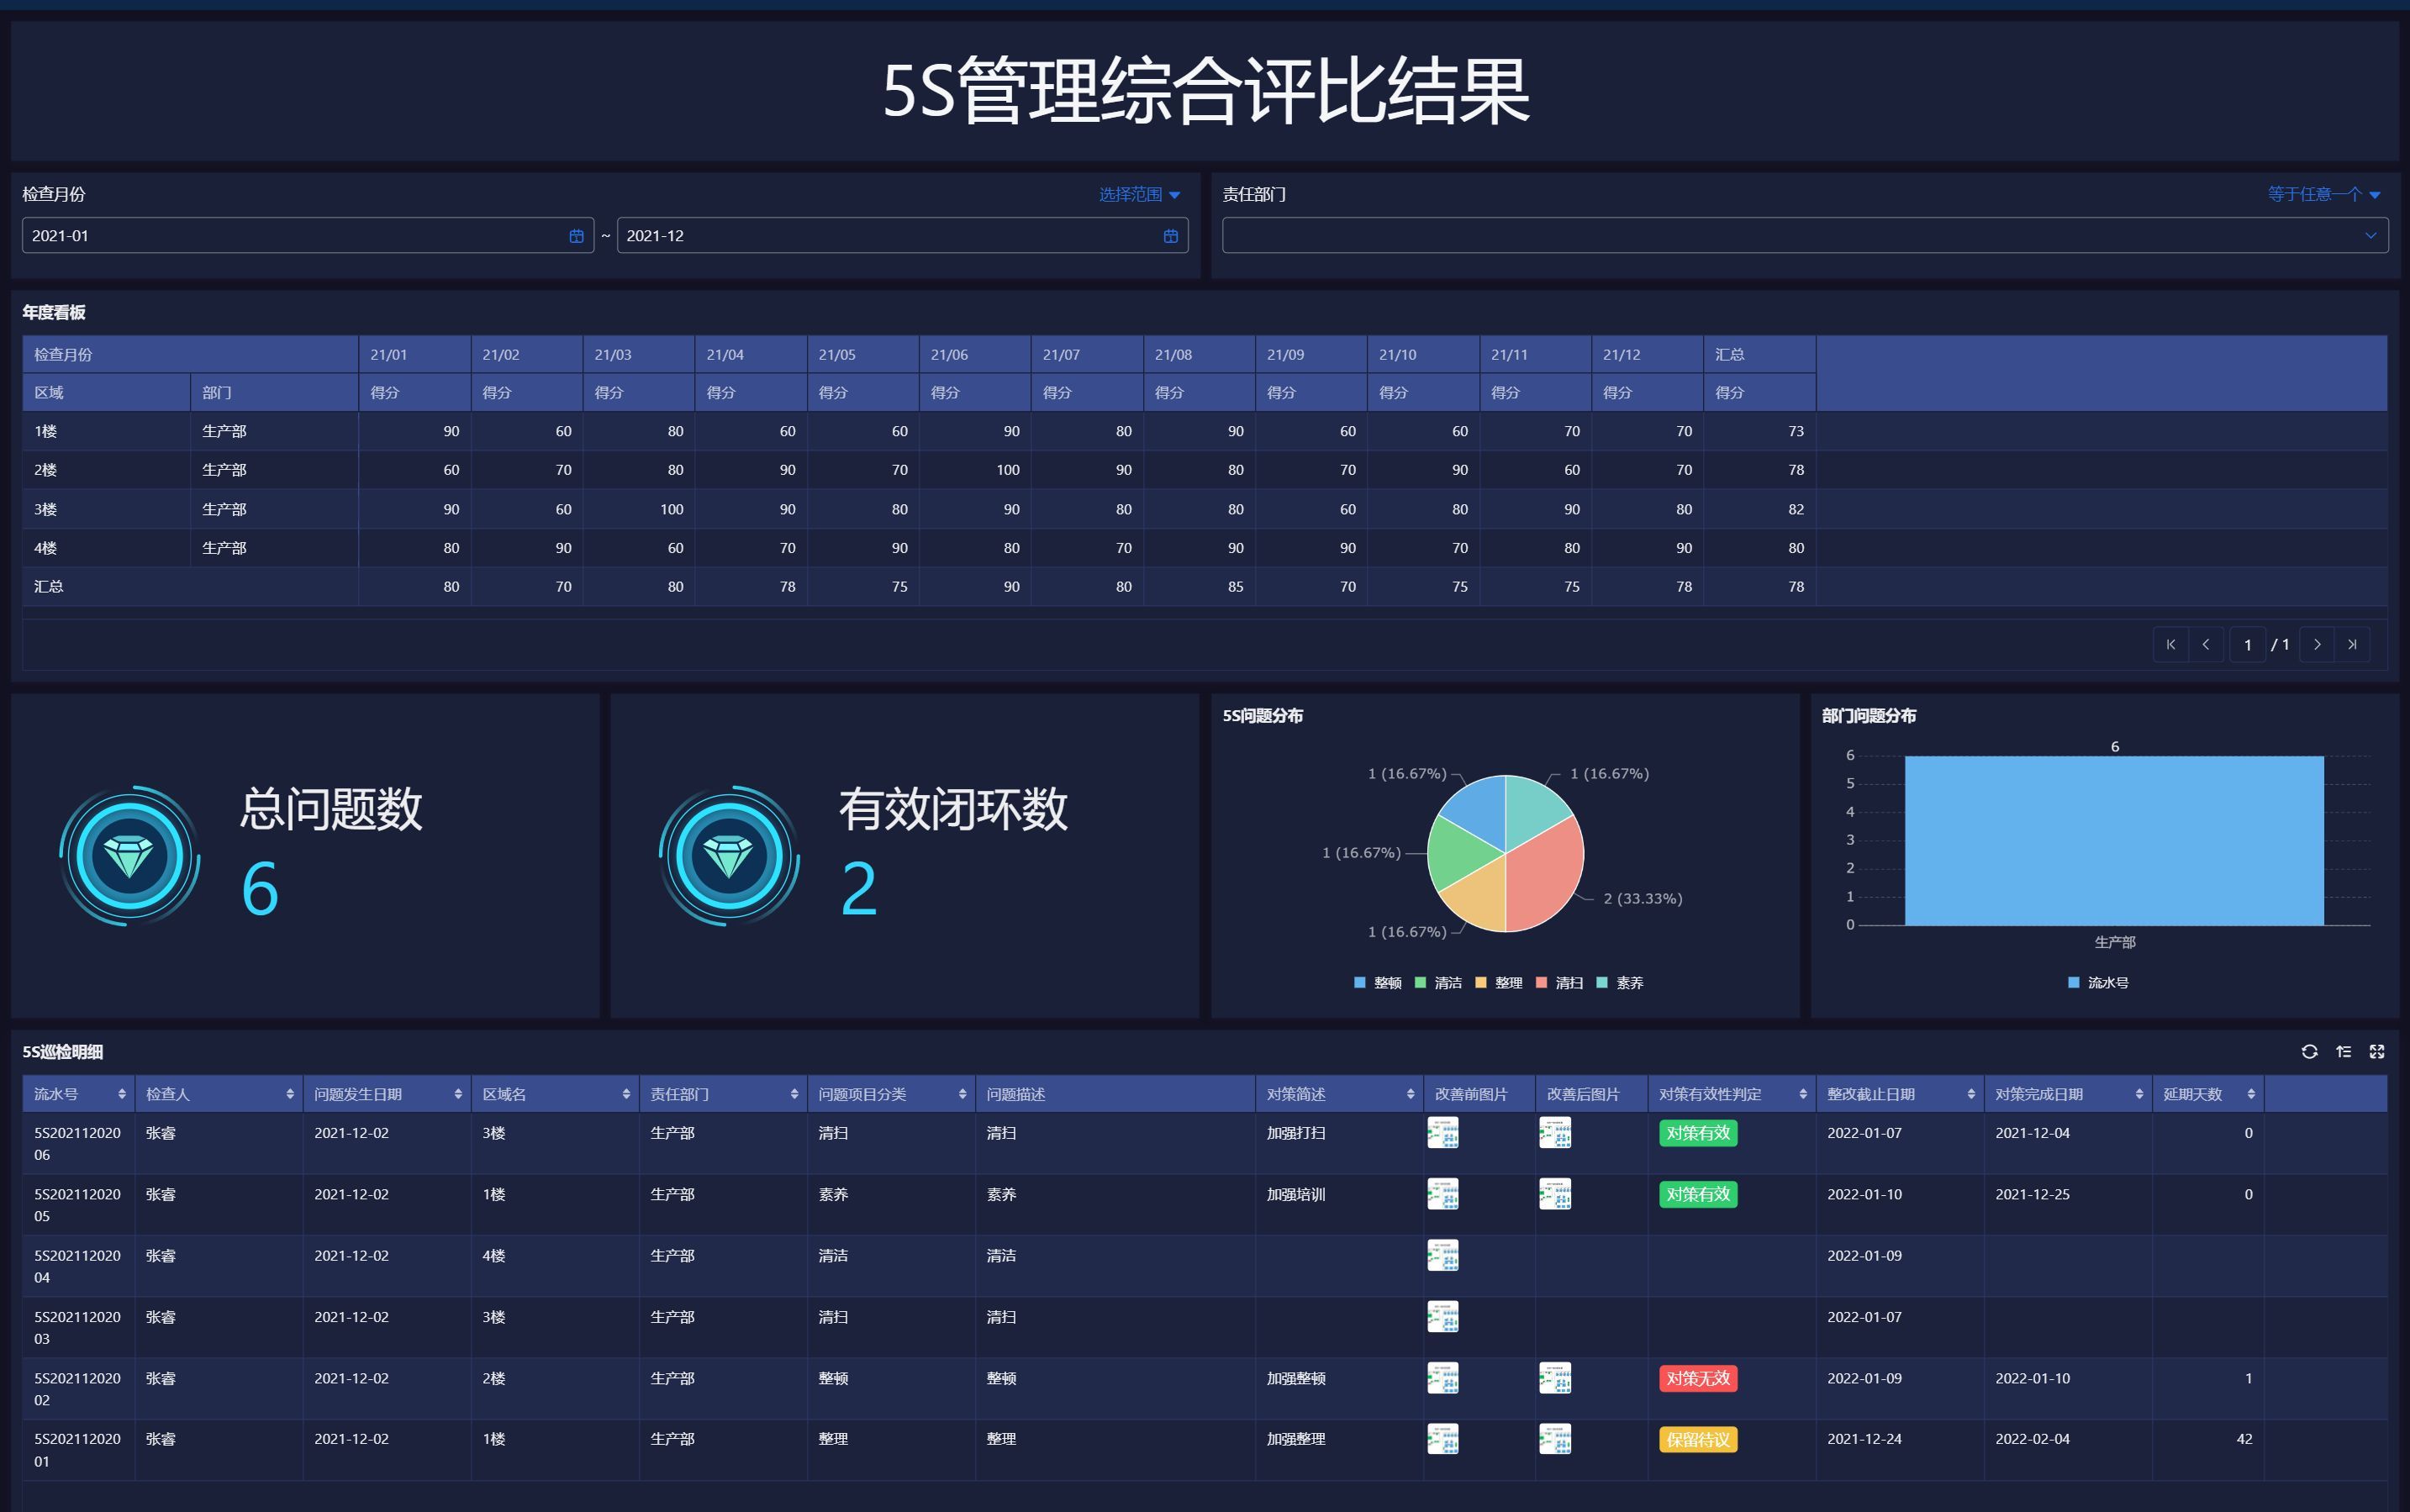This screenshot has height=1512, width=2410.
Task: Toggle 流水号 legend in department bar chart
Action: [x=2098, y=983]
